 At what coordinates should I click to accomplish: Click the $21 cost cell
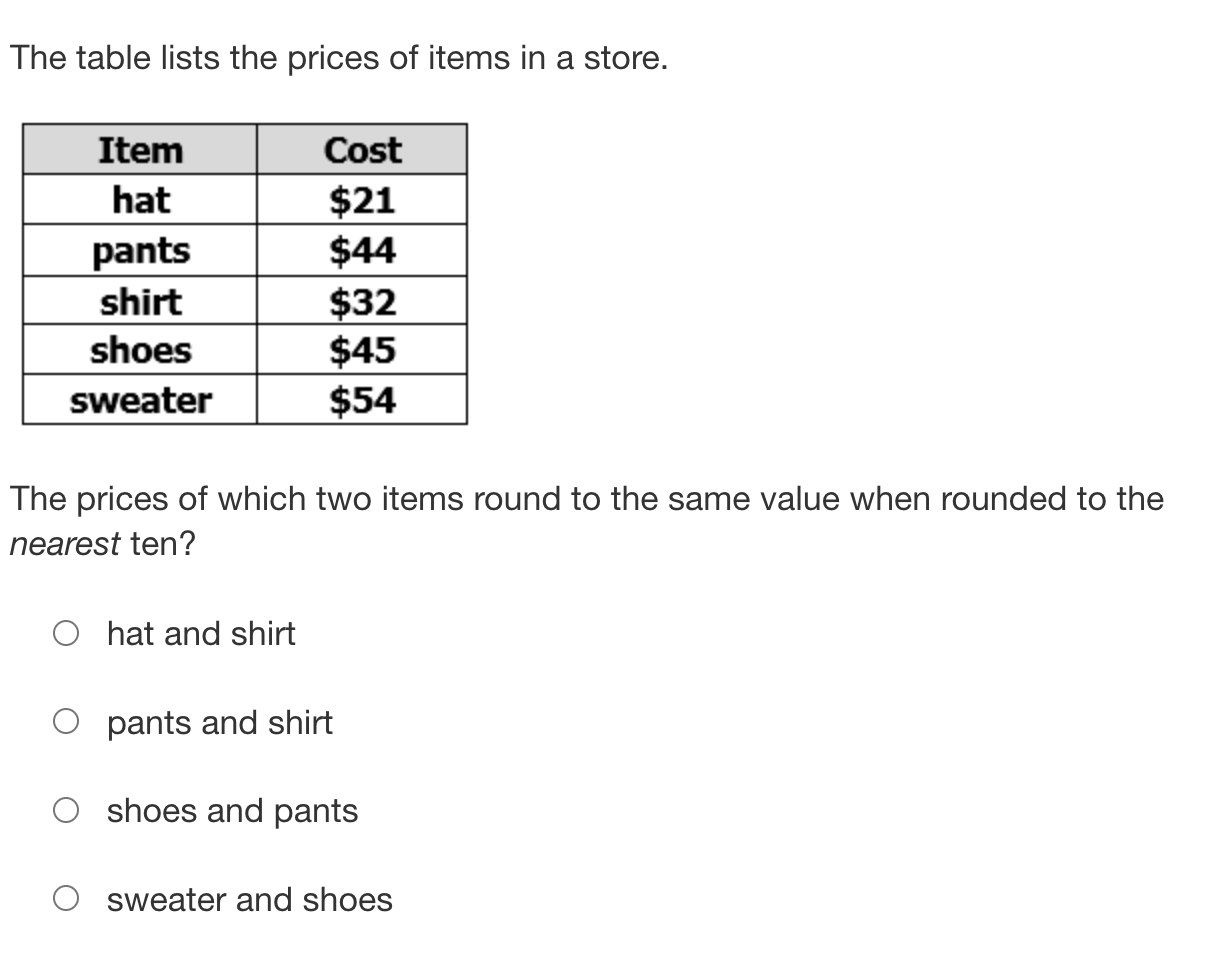362,200
